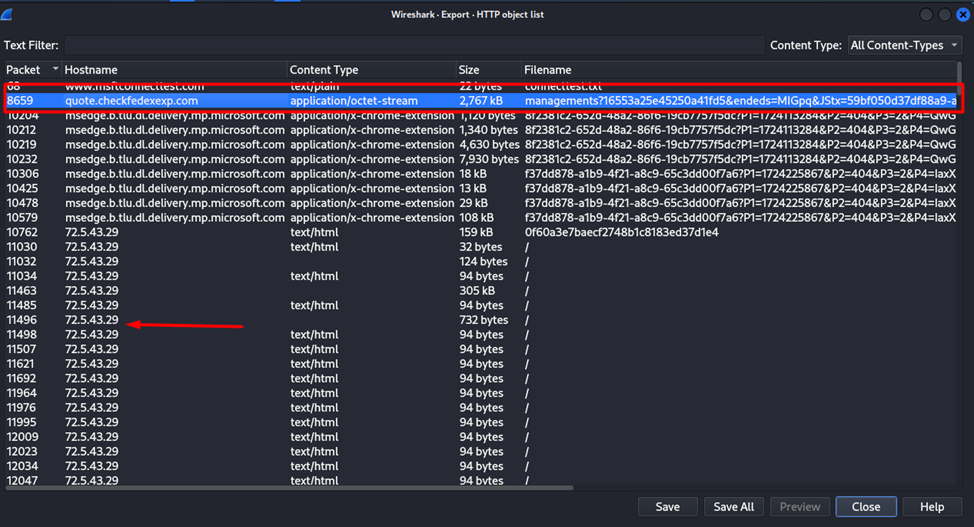This screenshot has height=527, width=974.
Task: Click the Close button at bottom
Action: (866, 507)
